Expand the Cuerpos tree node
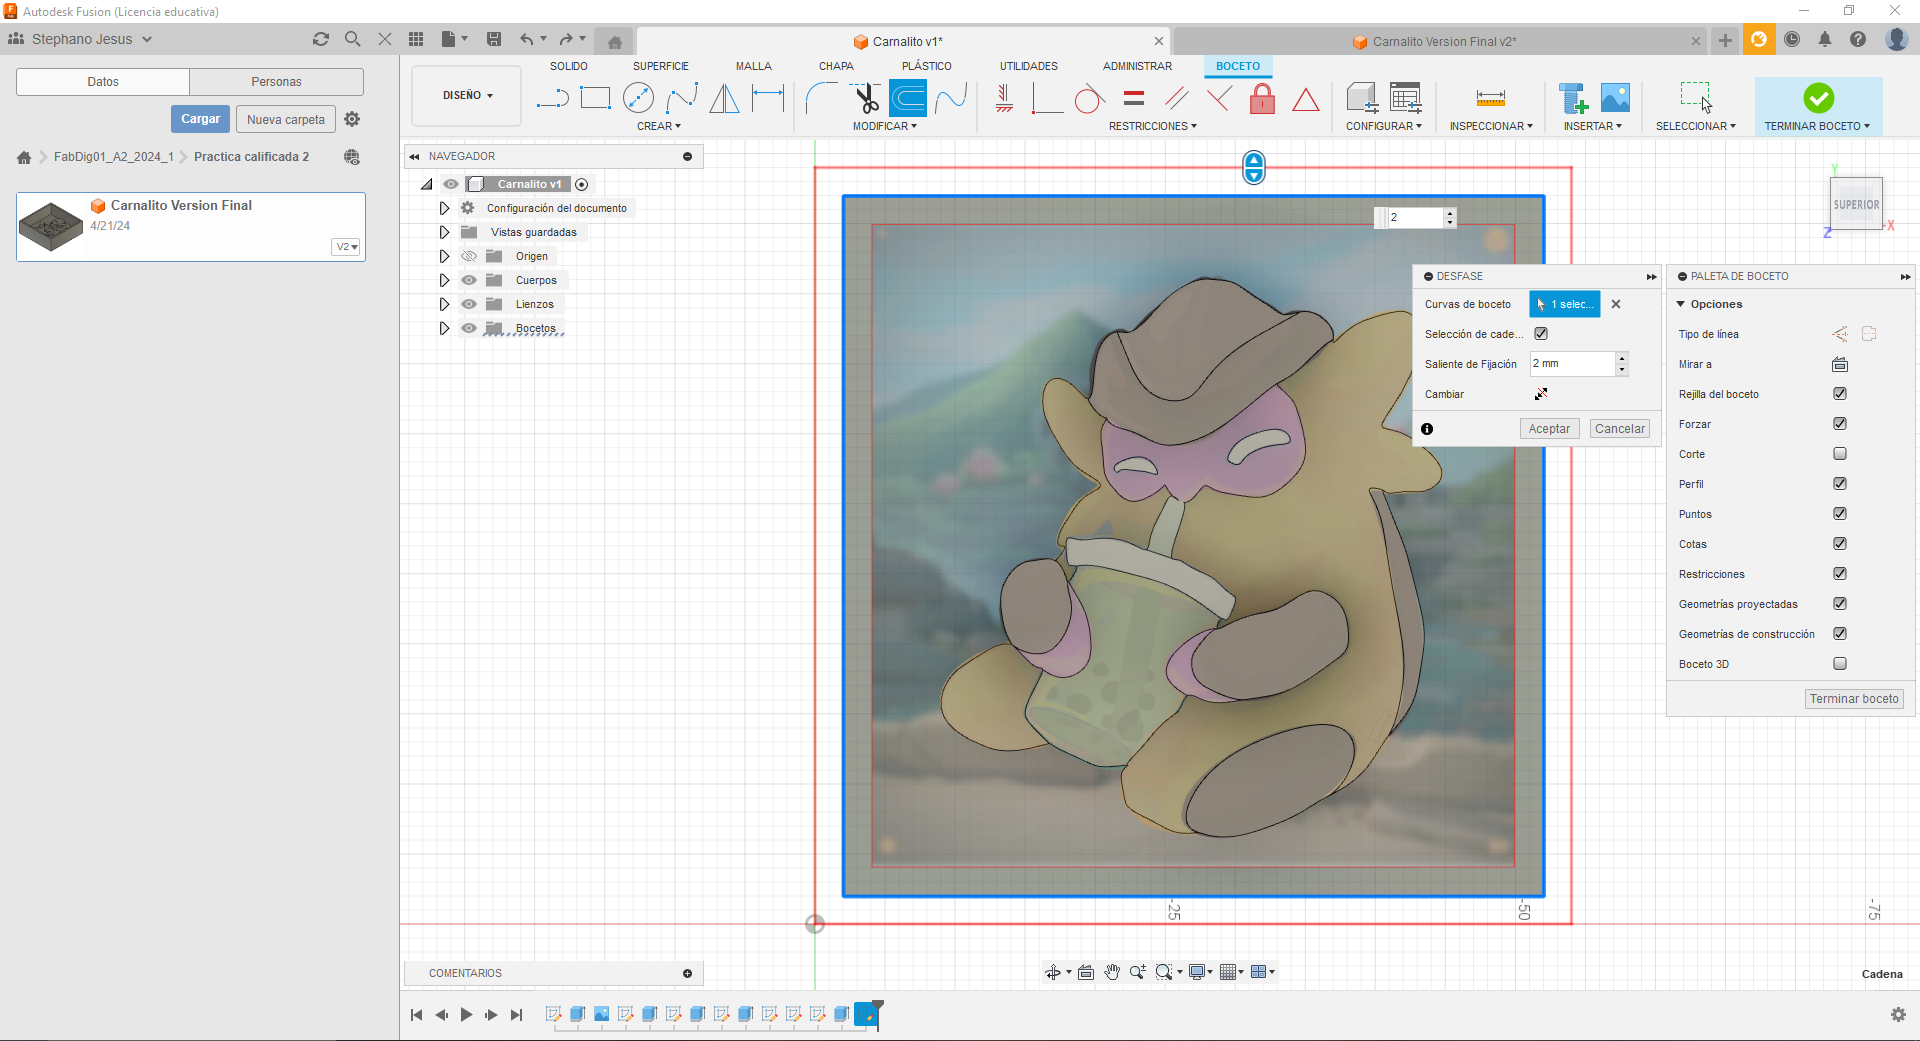 pyautogui.click(x=444, y=280)
